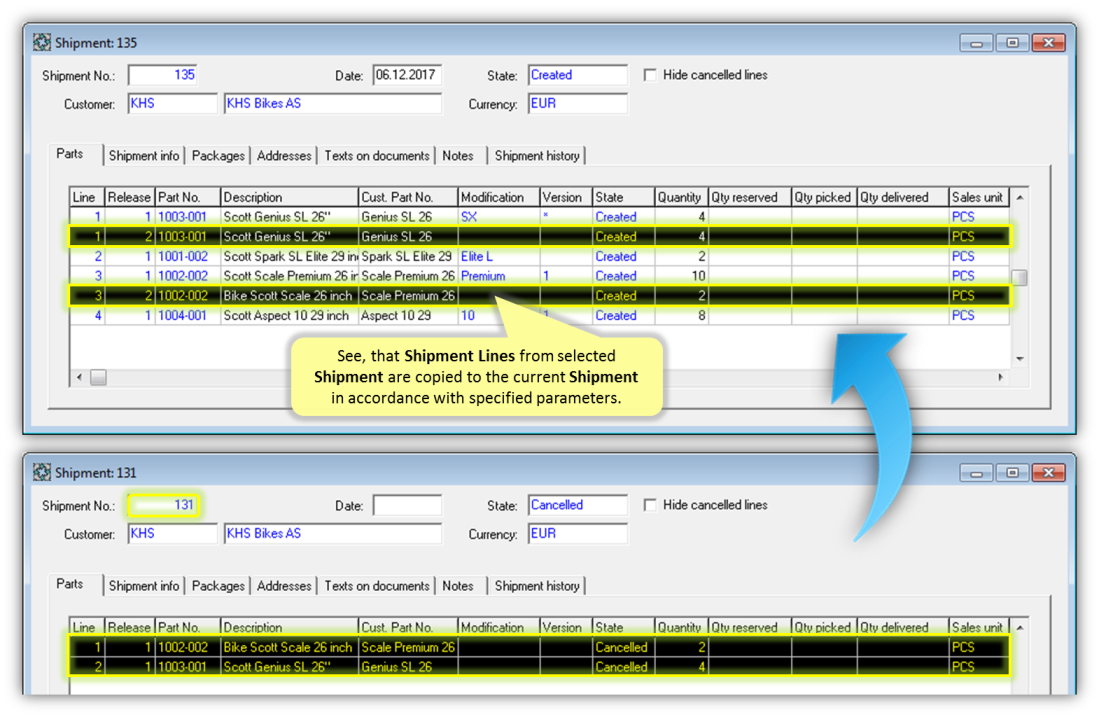Screen dimensions: 1099x717
Task: Select part 1001-002 Scott Spark SL Elite row
Action: 539,257
